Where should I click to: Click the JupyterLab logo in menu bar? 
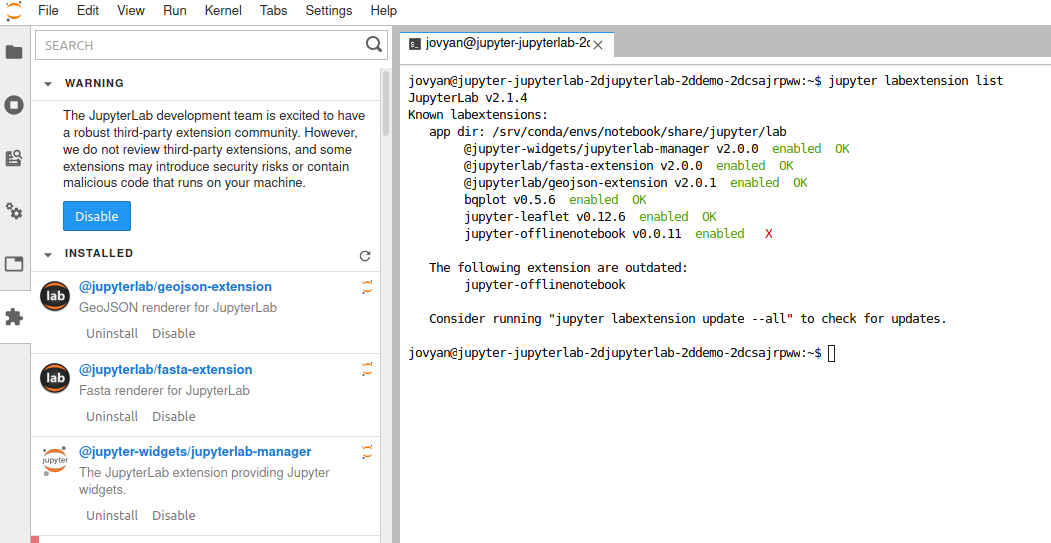pyautogui.click(x=13, y=11)
